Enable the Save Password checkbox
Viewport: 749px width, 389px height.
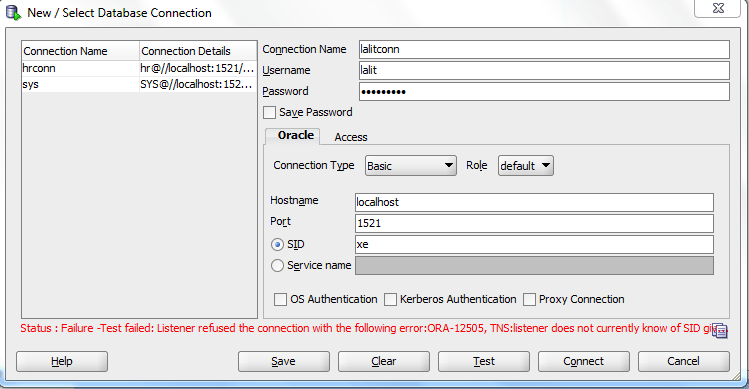[x=269, y=112]
